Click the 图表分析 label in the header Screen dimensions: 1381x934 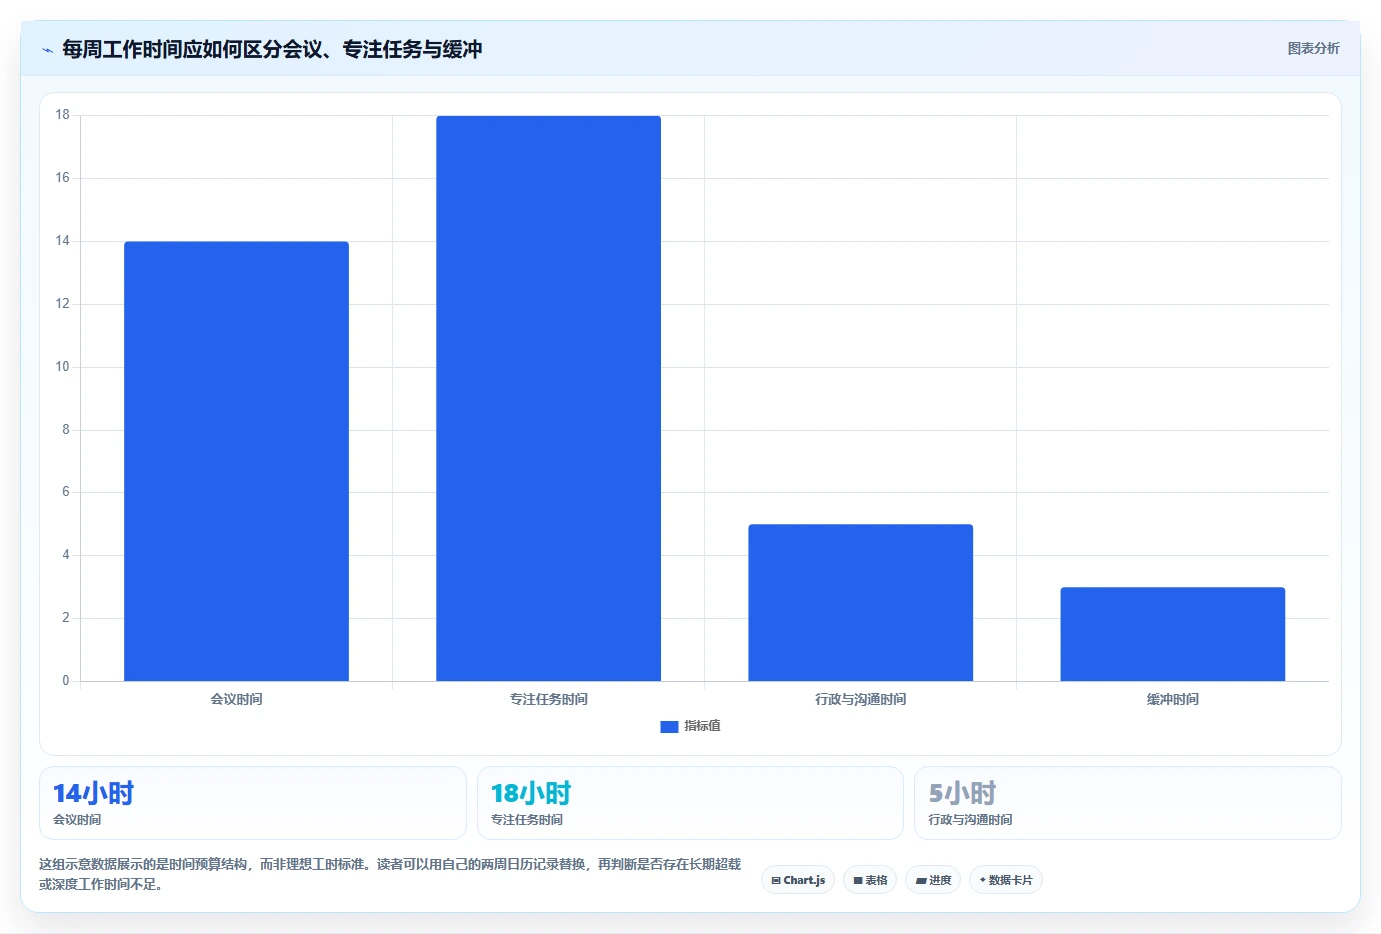pyautogui.click(x=1313, y=48)
